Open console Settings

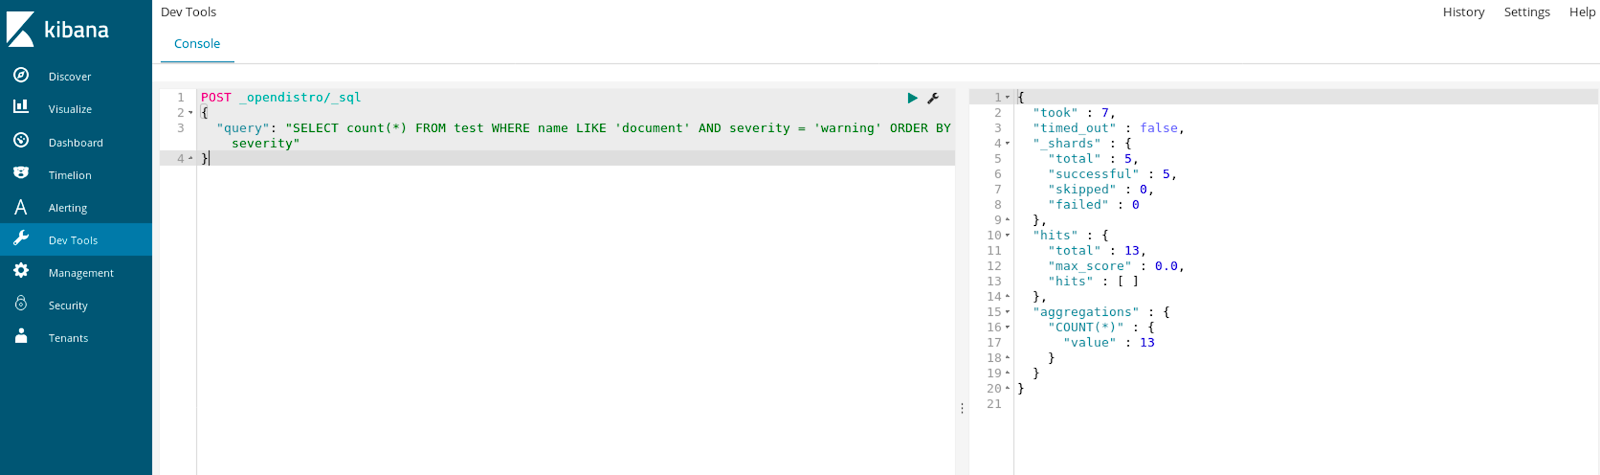pyautogui.click(x=1527, y=12)
